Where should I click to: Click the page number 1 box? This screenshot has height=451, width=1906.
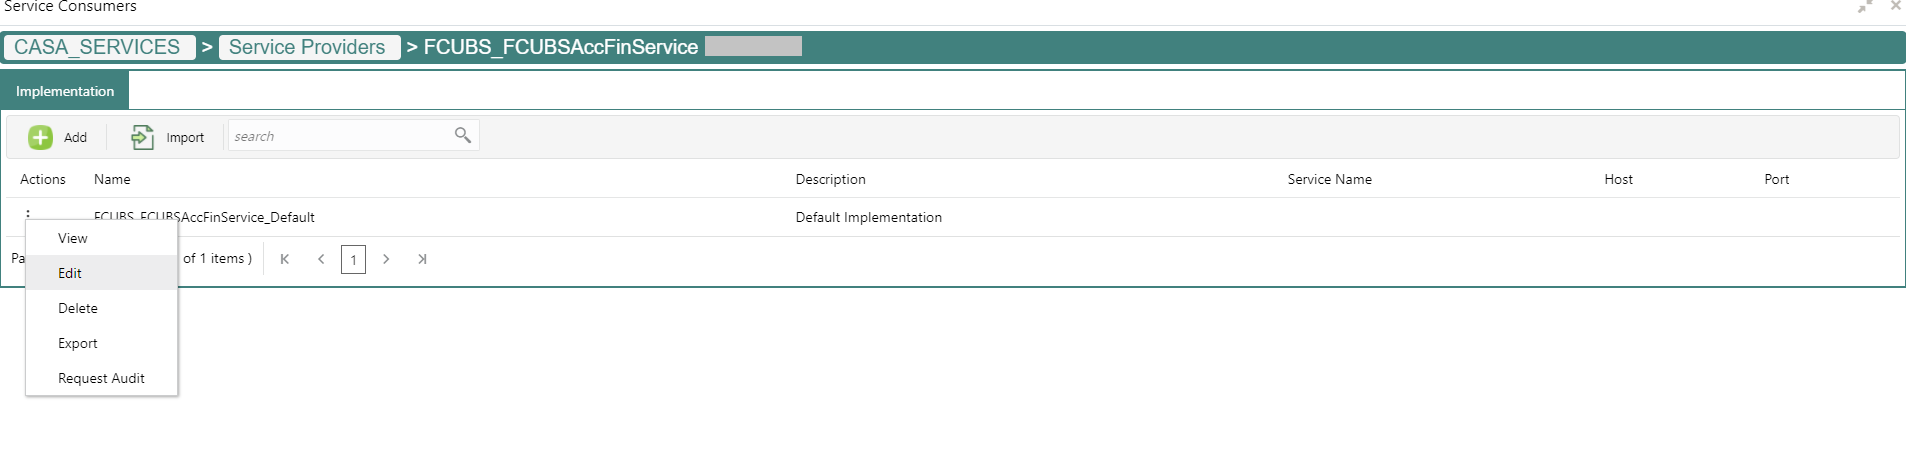click(x=353, y=259)
